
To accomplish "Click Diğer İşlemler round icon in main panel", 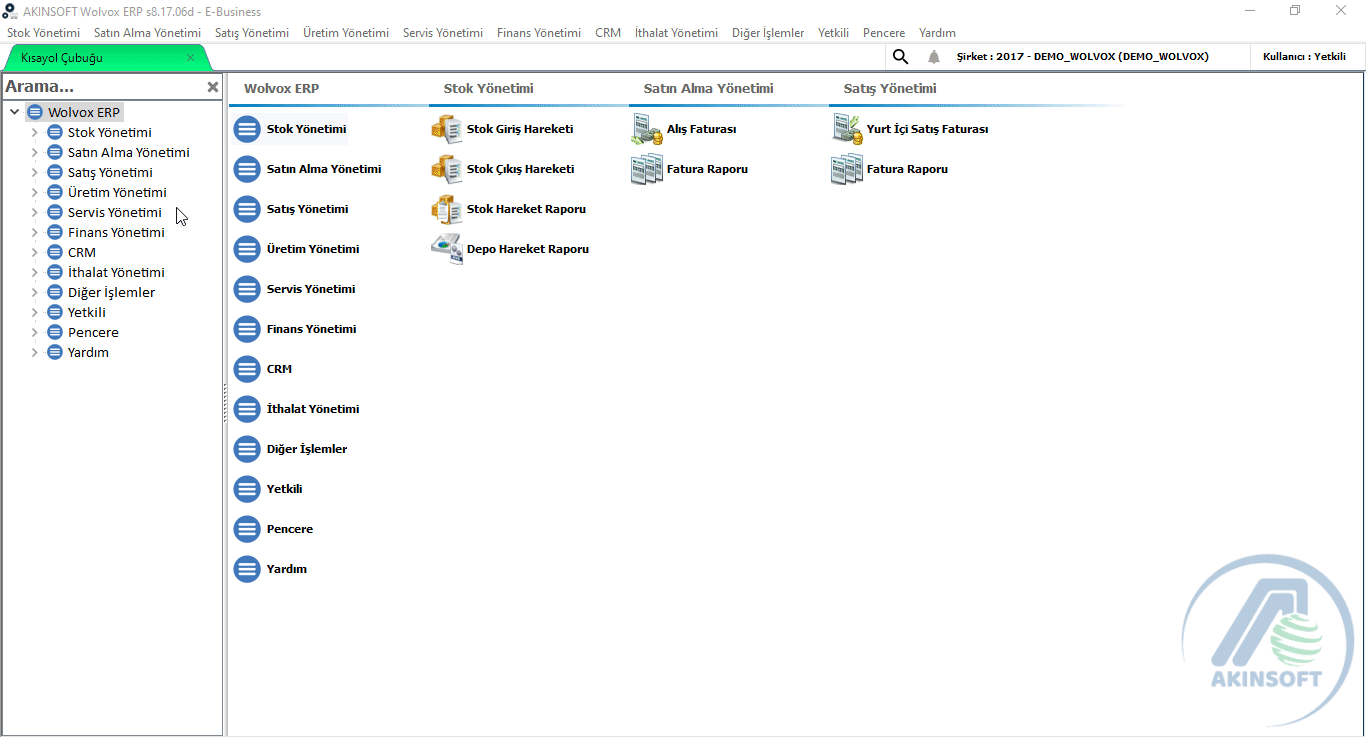I will [x=247, y=449].
